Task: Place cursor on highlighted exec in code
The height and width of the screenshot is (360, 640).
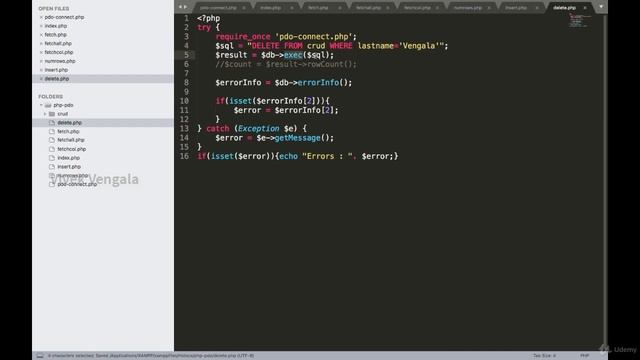Action: point(293,55)
